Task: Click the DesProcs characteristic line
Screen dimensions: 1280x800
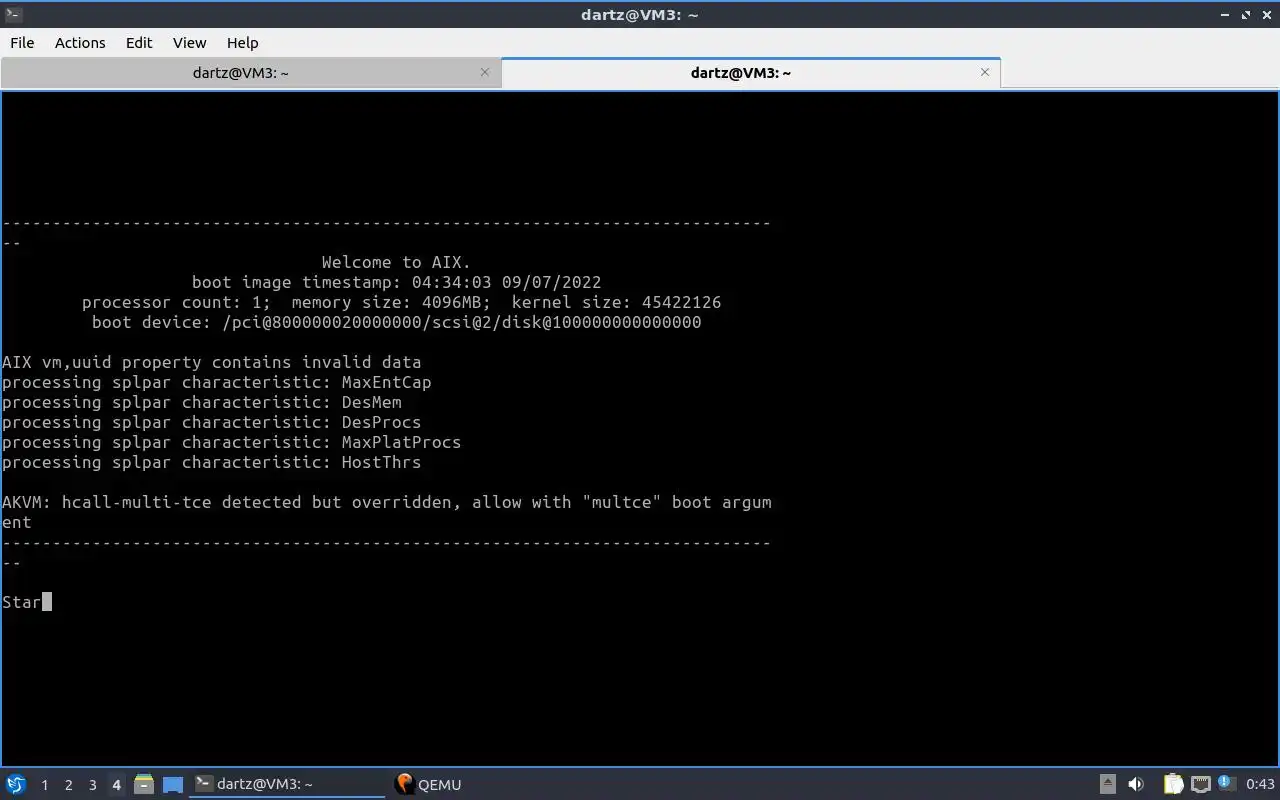Action: coord(211,423)
